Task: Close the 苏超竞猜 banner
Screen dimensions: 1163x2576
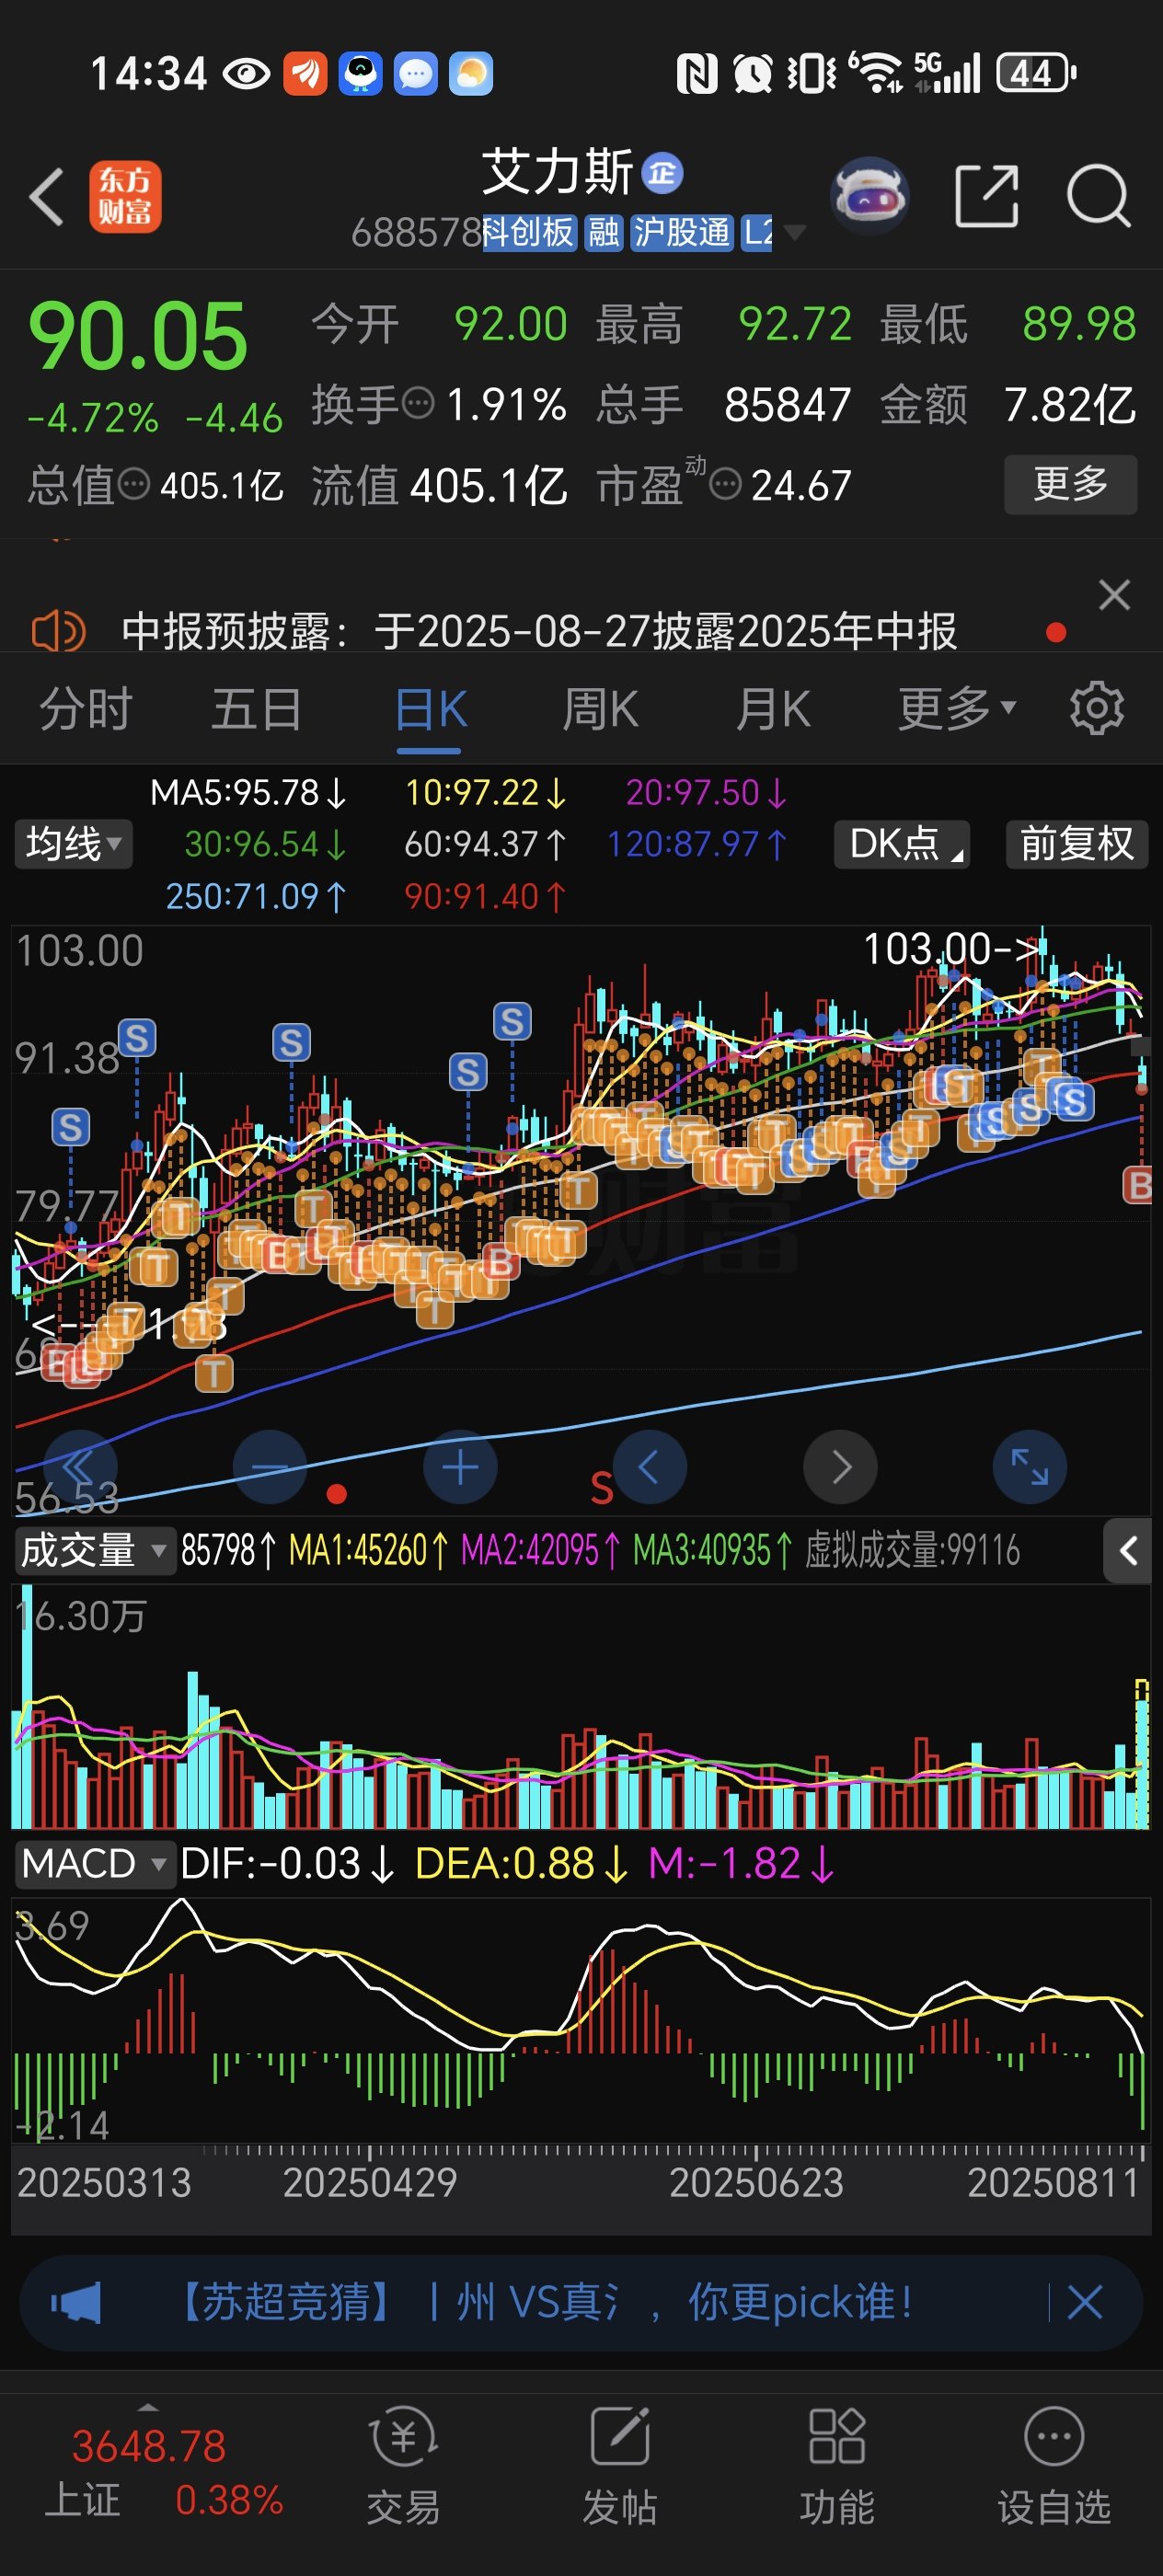Action: pyautogui.click(x=1085, y=2303)
